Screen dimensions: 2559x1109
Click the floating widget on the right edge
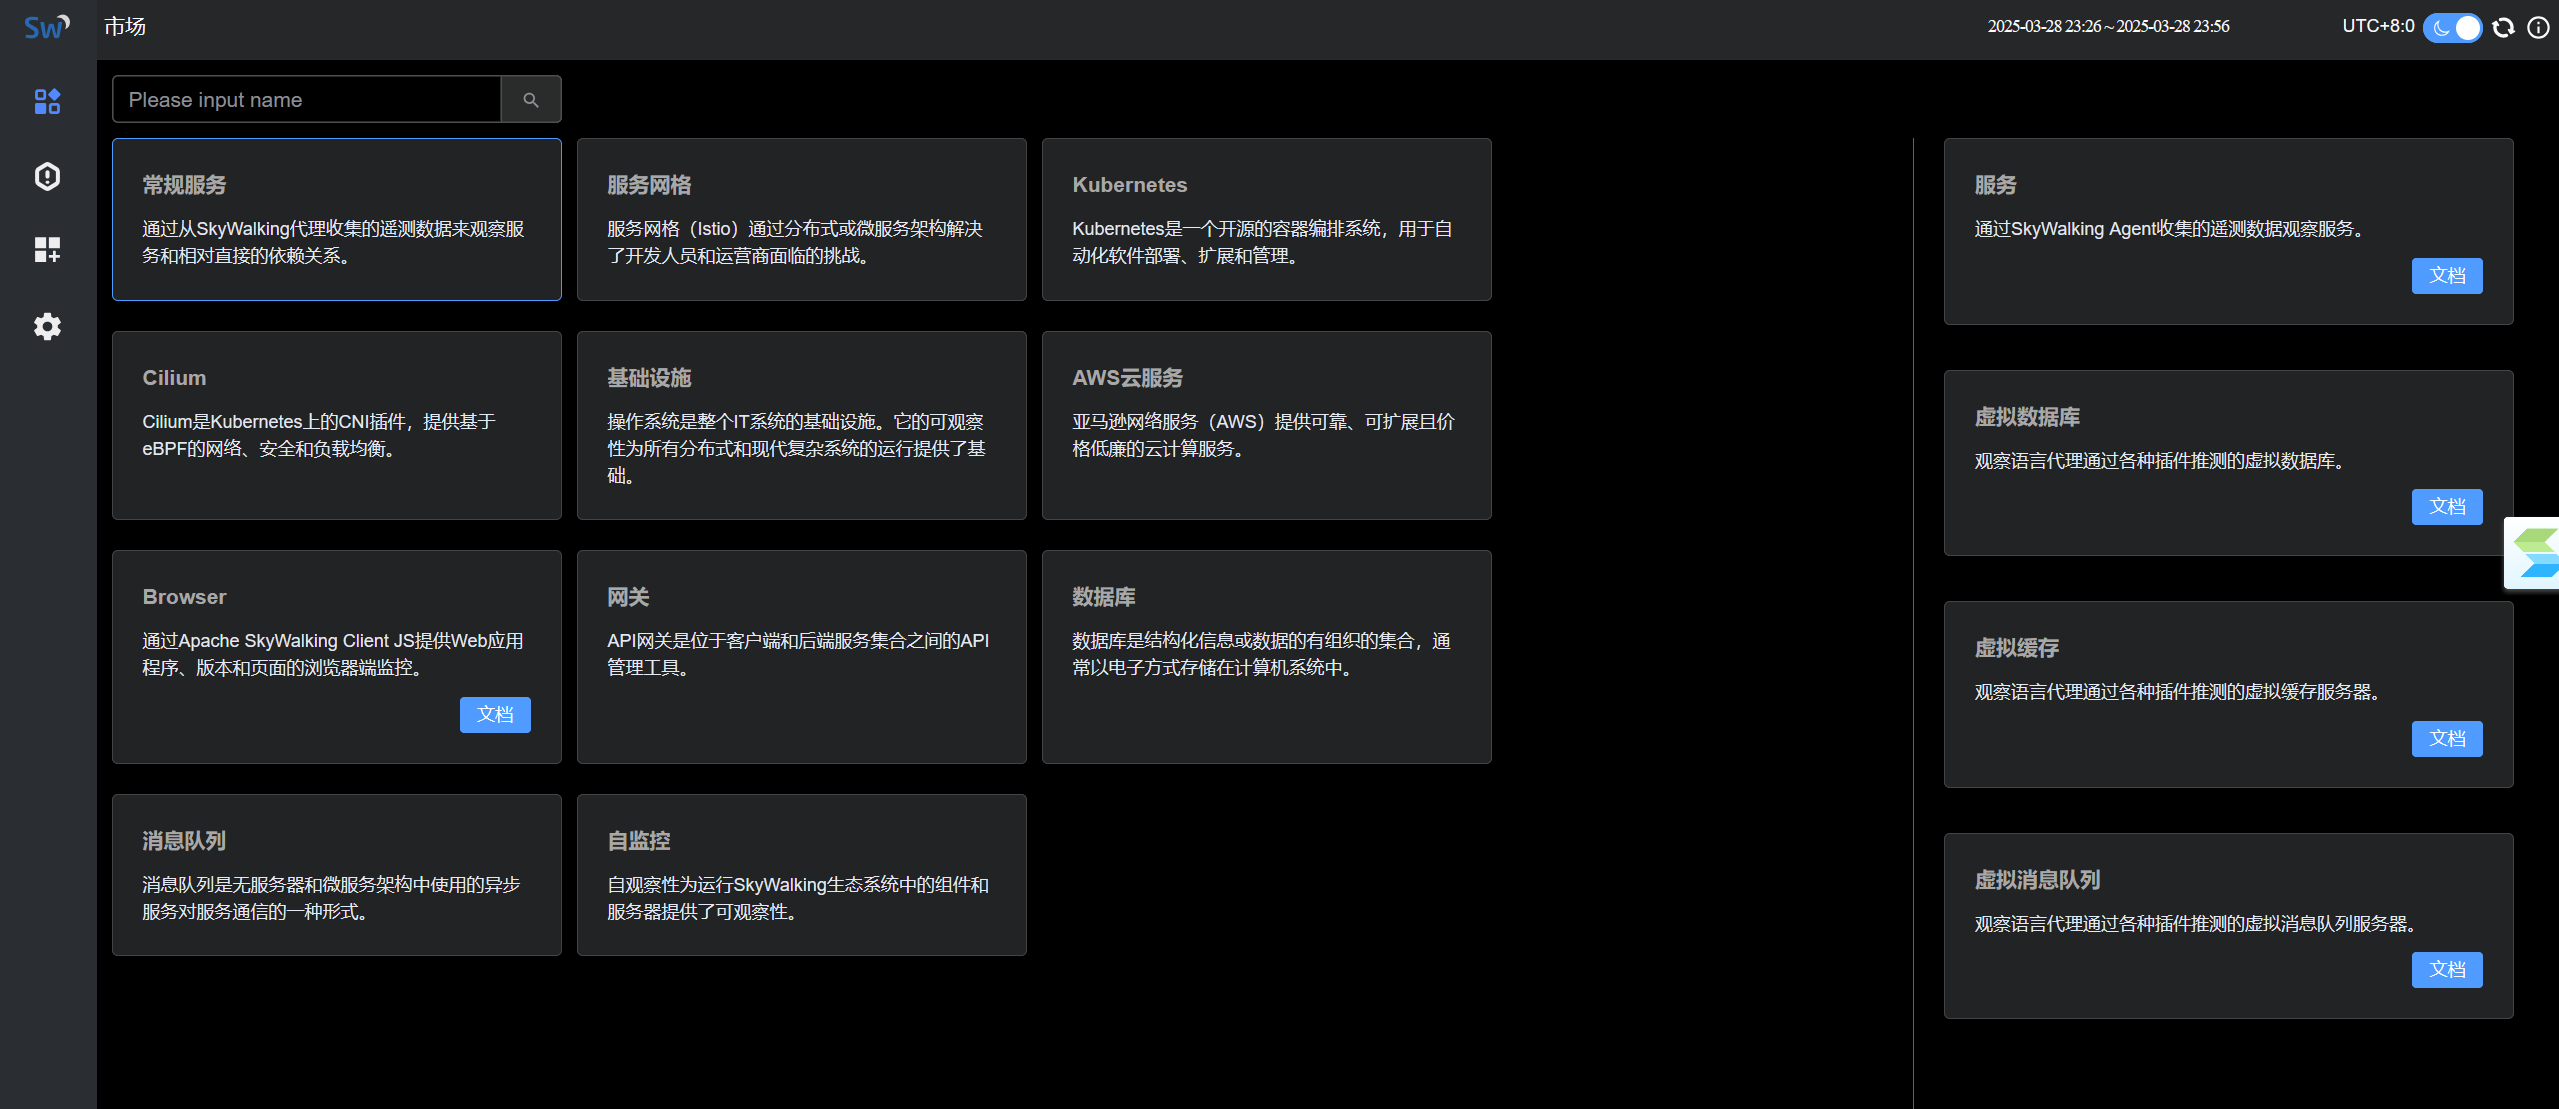(2535, 553)
